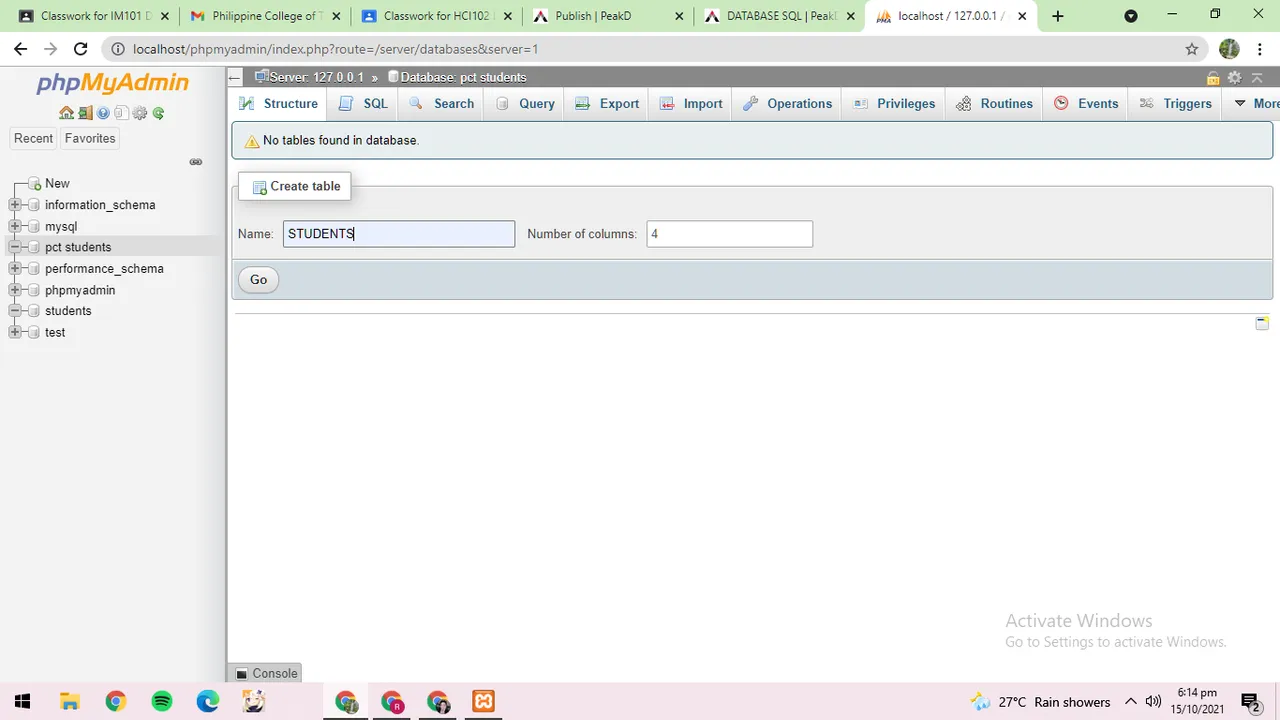This screenshot has height=720, width=1280.
Task: Click the padlock icon in top bar
Action: (1213, 77)
